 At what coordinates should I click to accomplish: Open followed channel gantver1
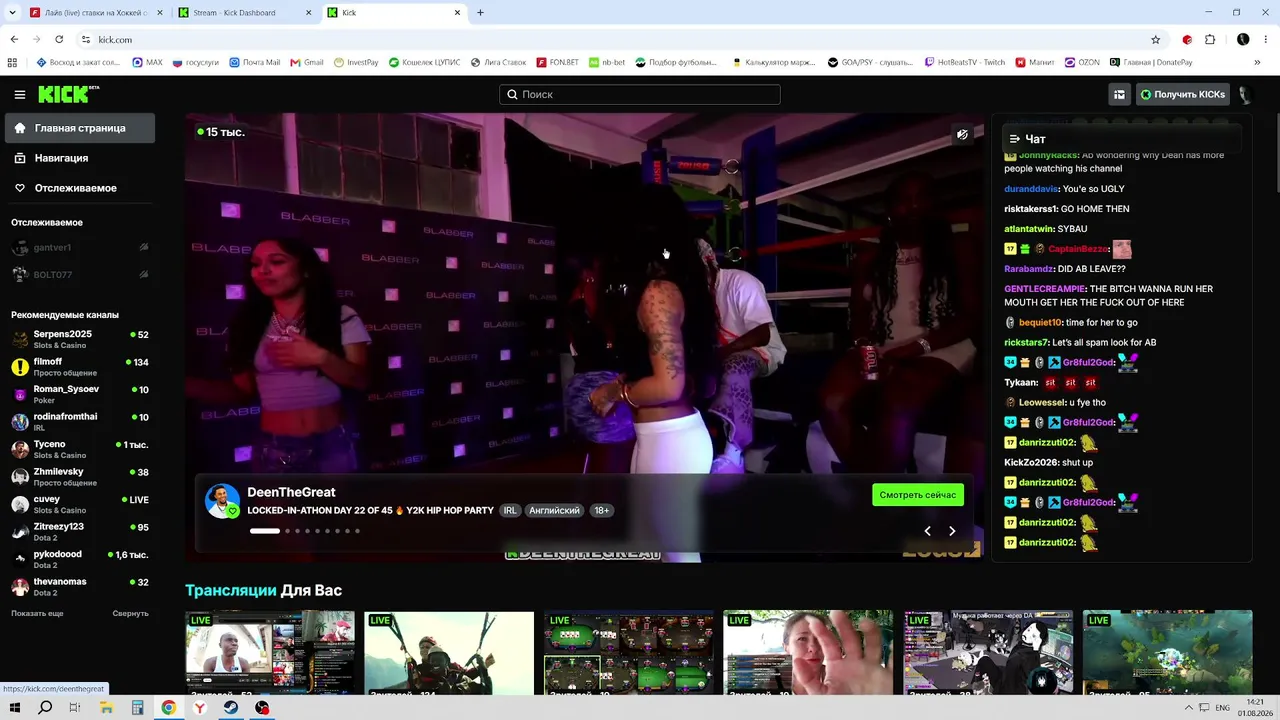pyautogui.click(x=80, y=247)
